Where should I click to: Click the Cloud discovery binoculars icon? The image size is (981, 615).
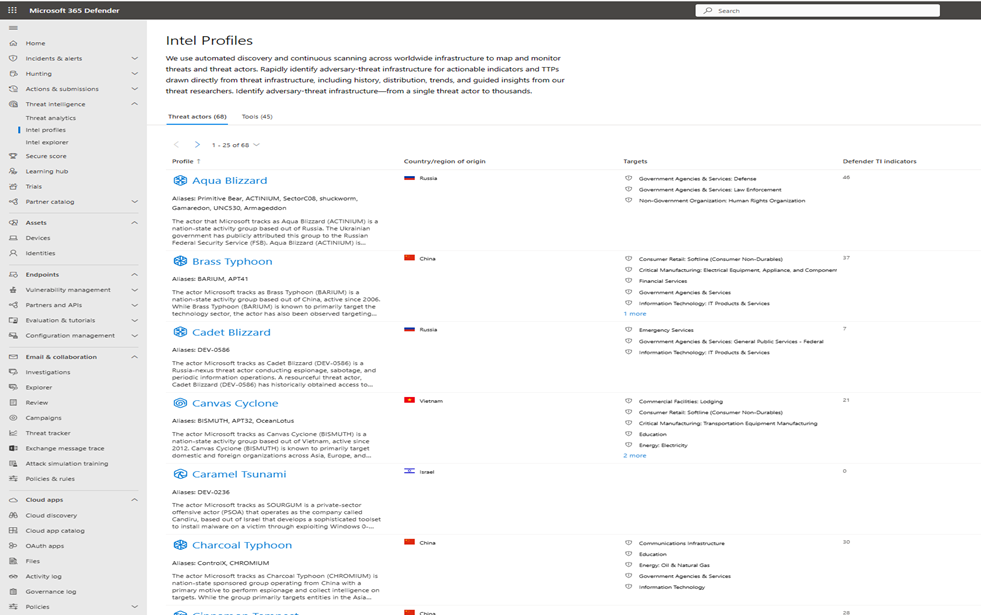point(13,516)
